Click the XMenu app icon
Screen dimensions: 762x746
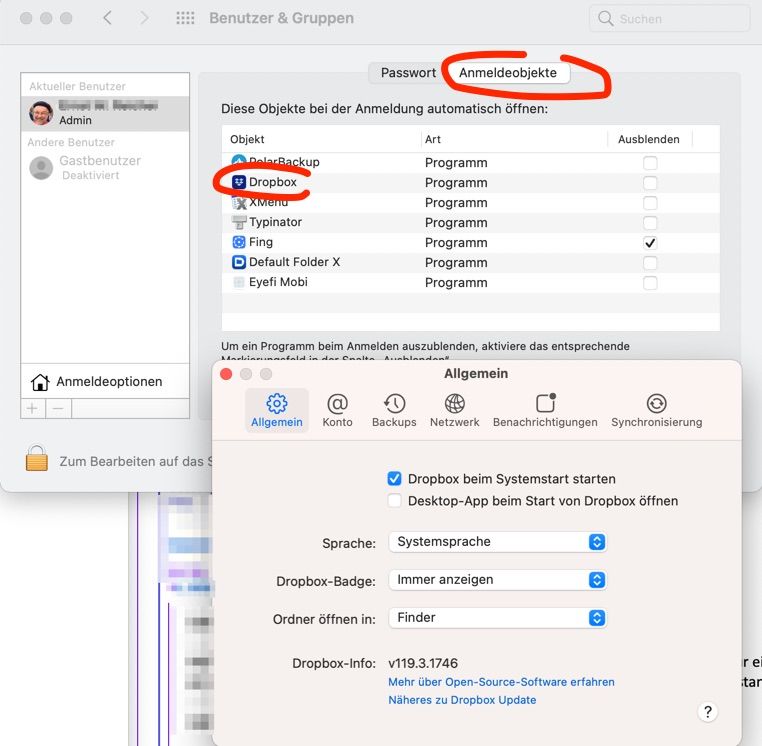click(x=239, y=202)
